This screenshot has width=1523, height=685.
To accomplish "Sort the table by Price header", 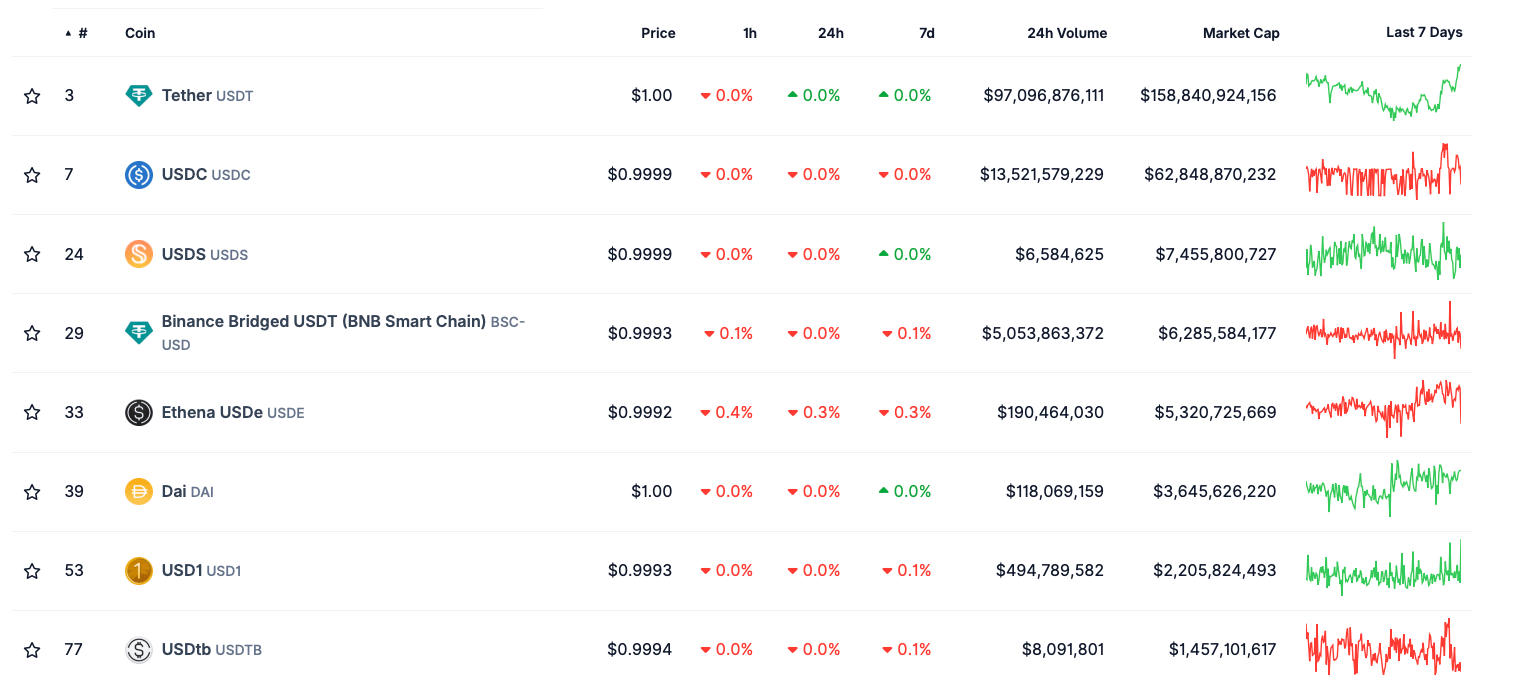I will [x=658, y=33].
